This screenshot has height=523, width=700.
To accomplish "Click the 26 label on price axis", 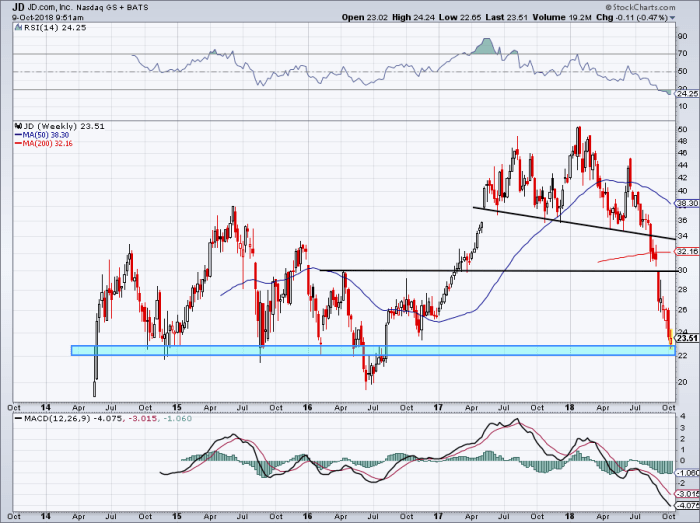I will [683, 310].
